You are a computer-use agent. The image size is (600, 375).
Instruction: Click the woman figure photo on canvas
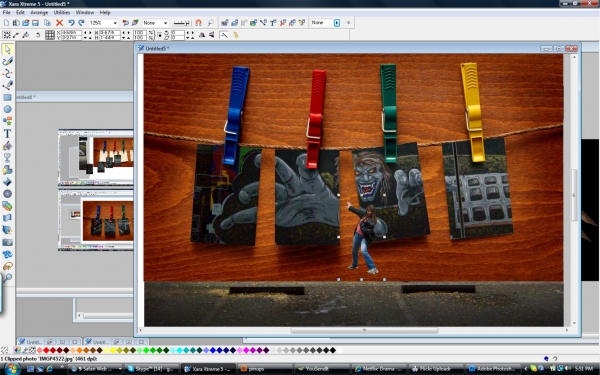[x=363, y=239]
